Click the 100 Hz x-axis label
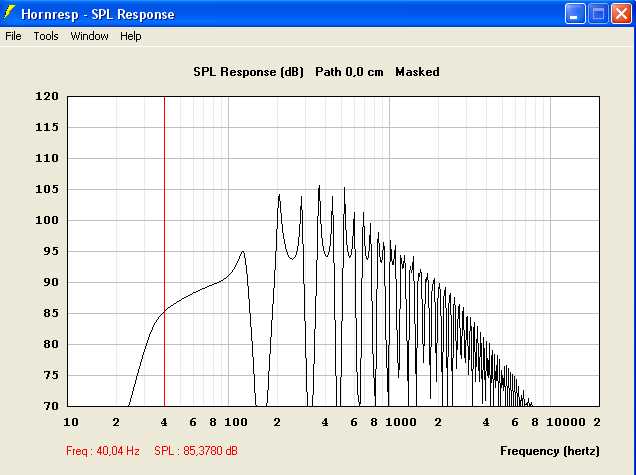Viewport: 636px width, 475px height. [x=236, y=422]
